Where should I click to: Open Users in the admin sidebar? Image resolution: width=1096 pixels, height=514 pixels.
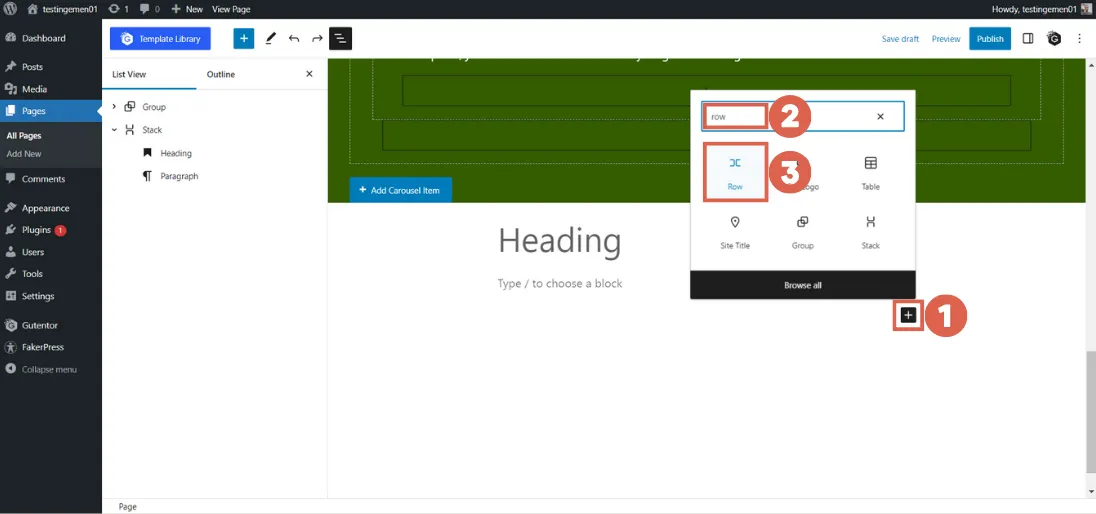coord(33,252)
